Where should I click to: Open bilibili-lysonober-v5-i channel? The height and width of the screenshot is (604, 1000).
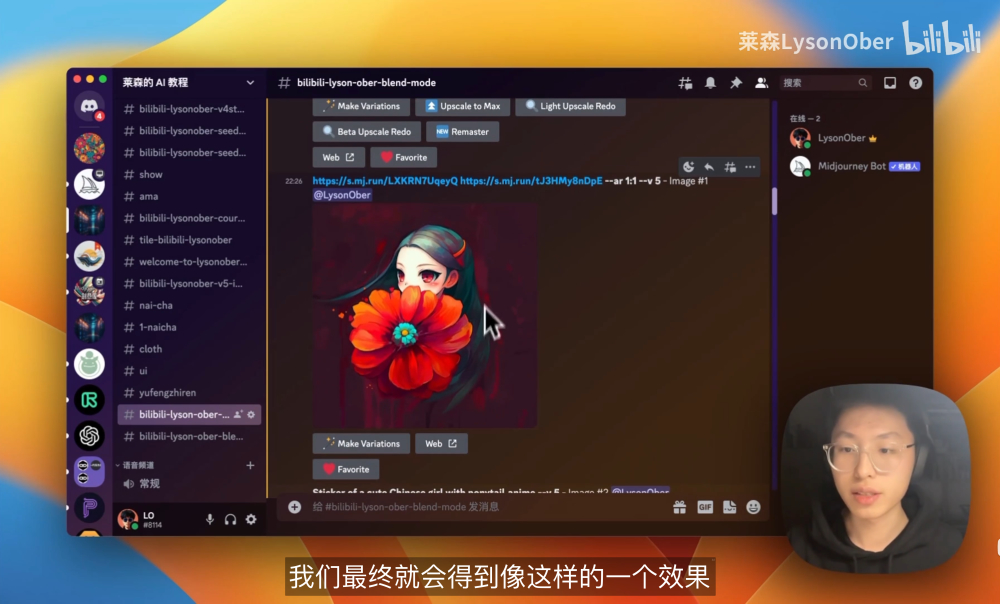[189, 283]
